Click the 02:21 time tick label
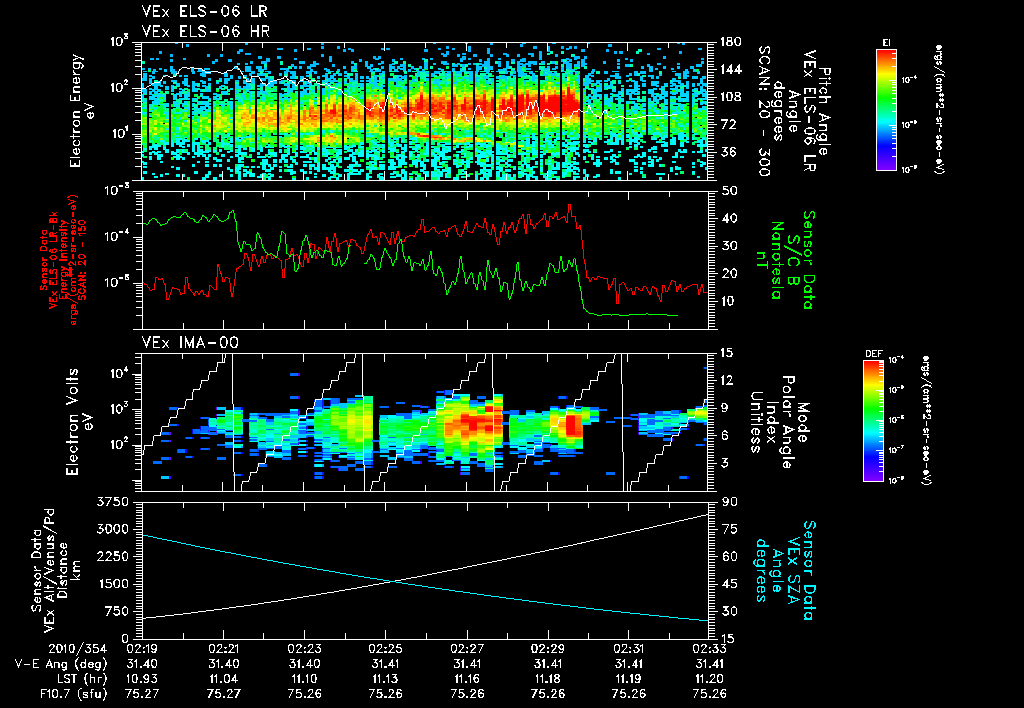The image size is (1024, 708). click(x=223, y=649)
